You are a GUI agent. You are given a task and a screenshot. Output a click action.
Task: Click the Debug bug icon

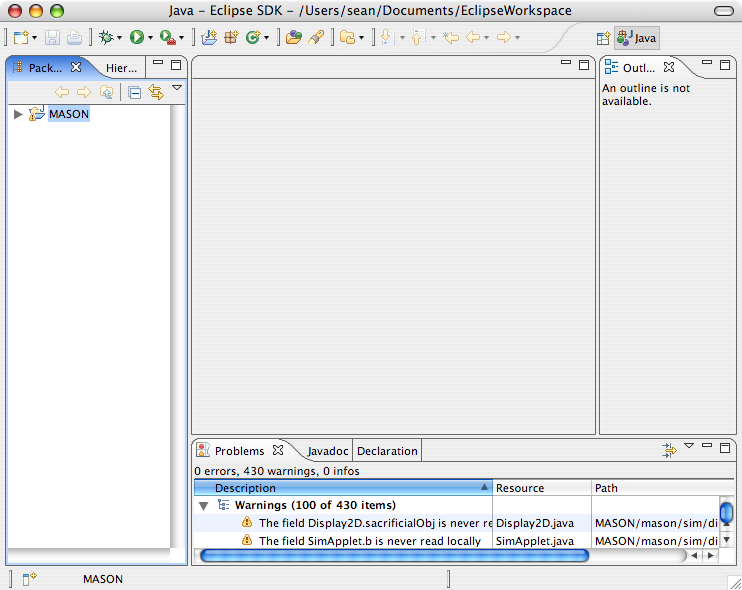[105, 37]
